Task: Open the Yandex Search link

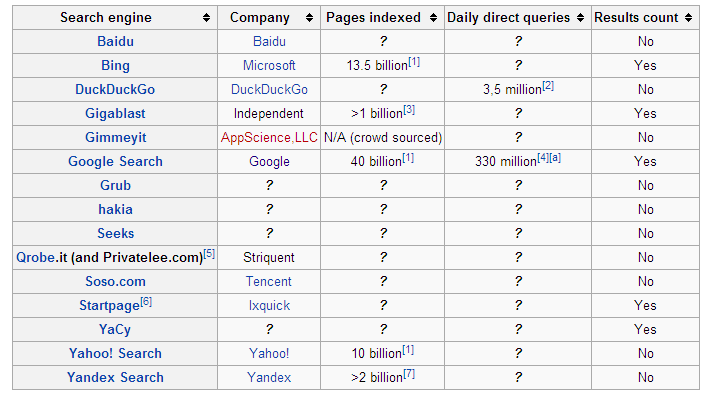Action: 115,378
